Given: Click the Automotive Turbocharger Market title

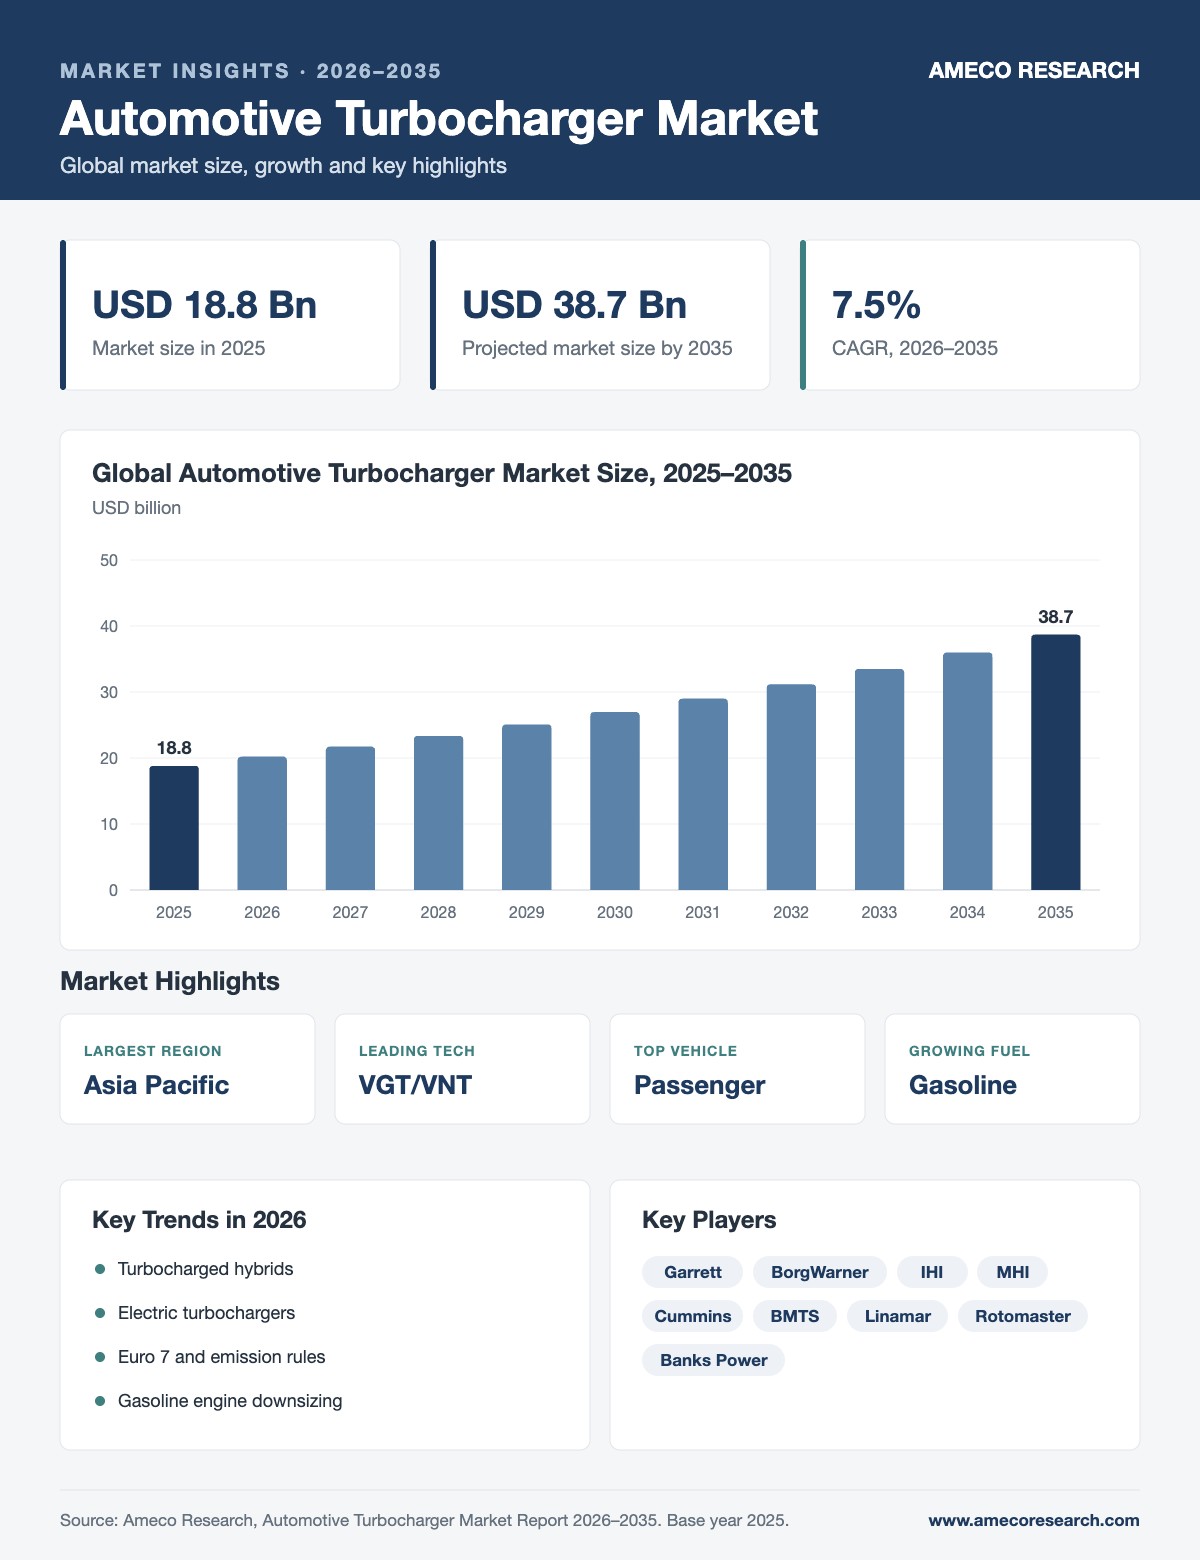Looking at the screenshot, I should point(439,118).
